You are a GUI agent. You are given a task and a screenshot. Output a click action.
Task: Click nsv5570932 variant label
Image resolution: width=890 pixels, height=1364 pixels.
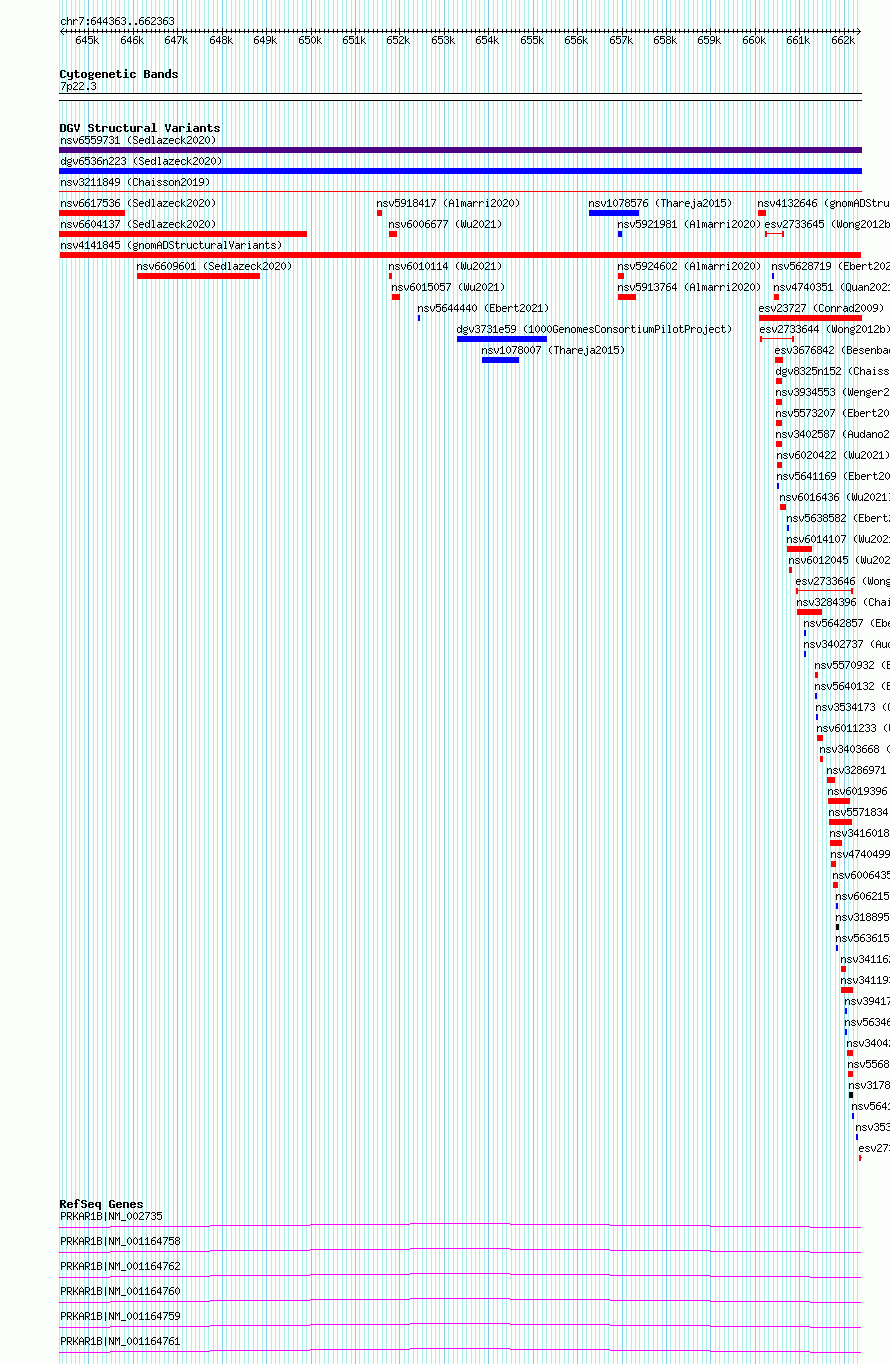pyautogui.click(x=852, y=665)
